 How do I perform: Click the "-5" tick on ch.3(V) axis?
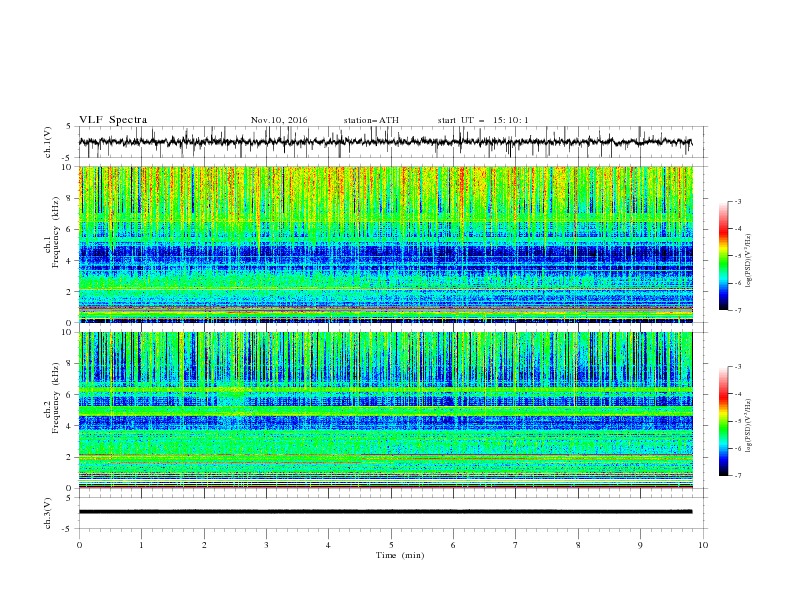(67, 529)
